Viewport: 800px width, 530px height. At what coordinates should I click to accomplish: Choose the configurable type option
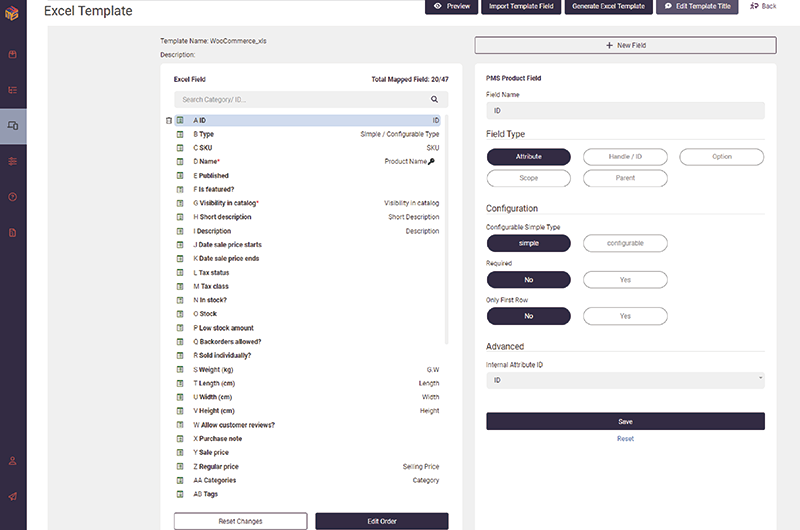pyautogui.click(x=625, y=243)
